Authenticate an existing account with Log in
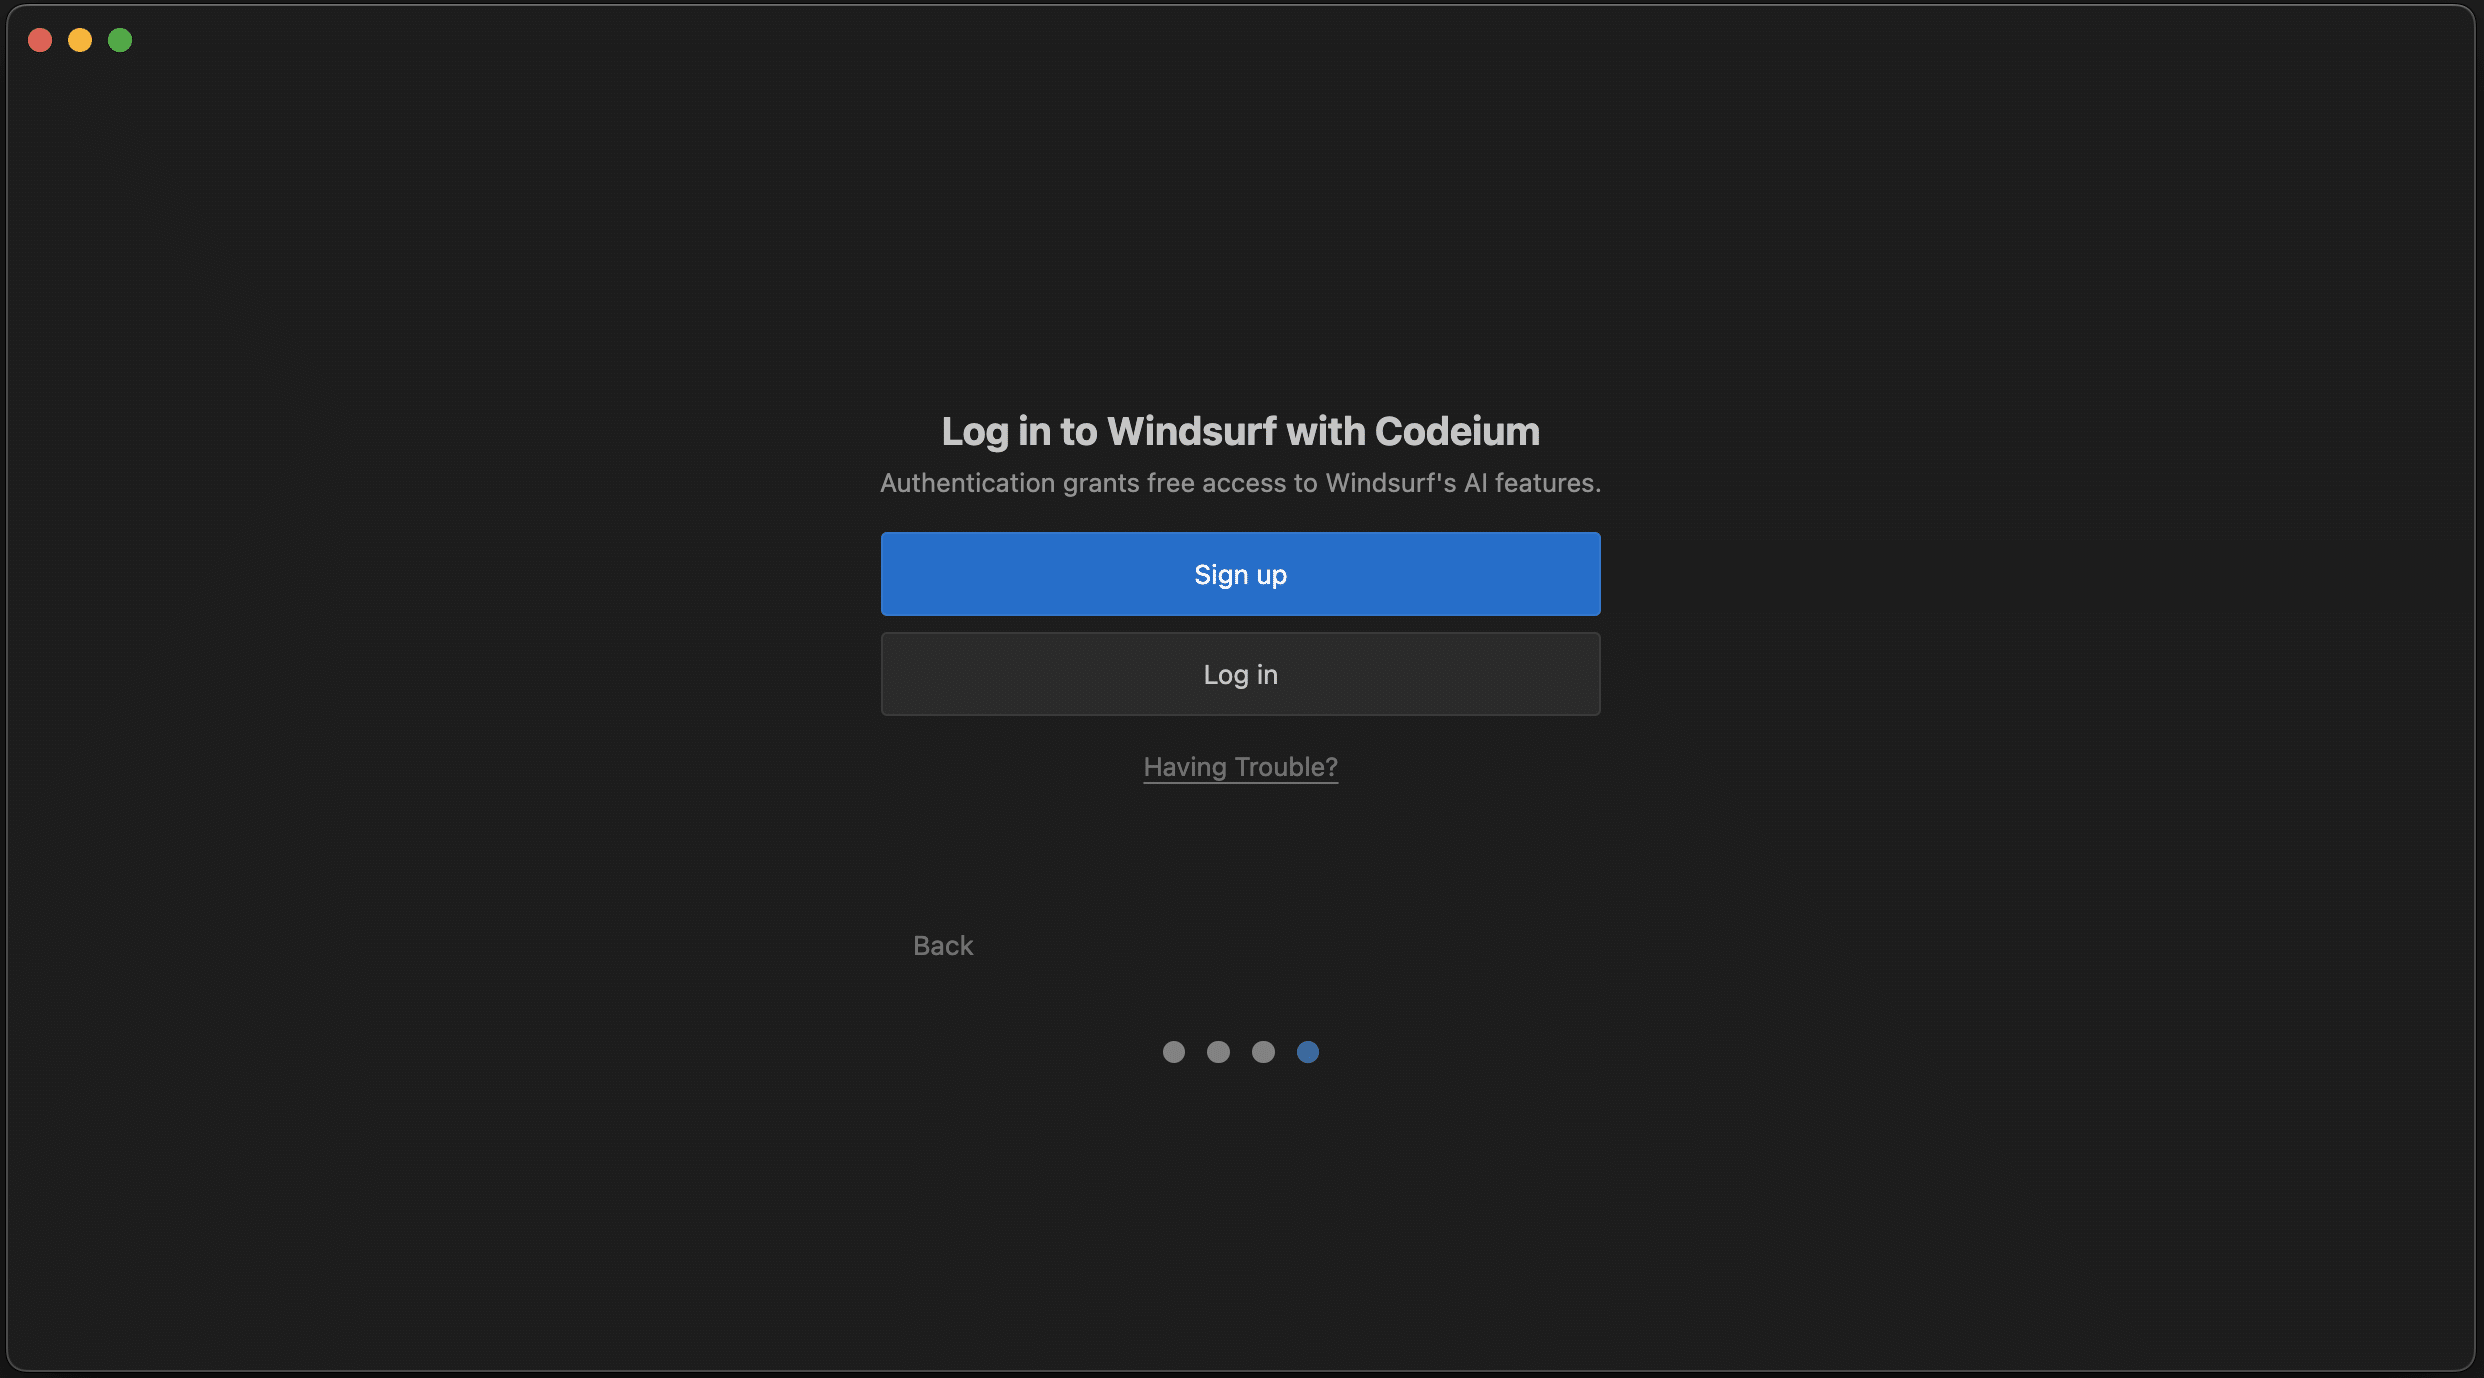 coord(1240,674)
